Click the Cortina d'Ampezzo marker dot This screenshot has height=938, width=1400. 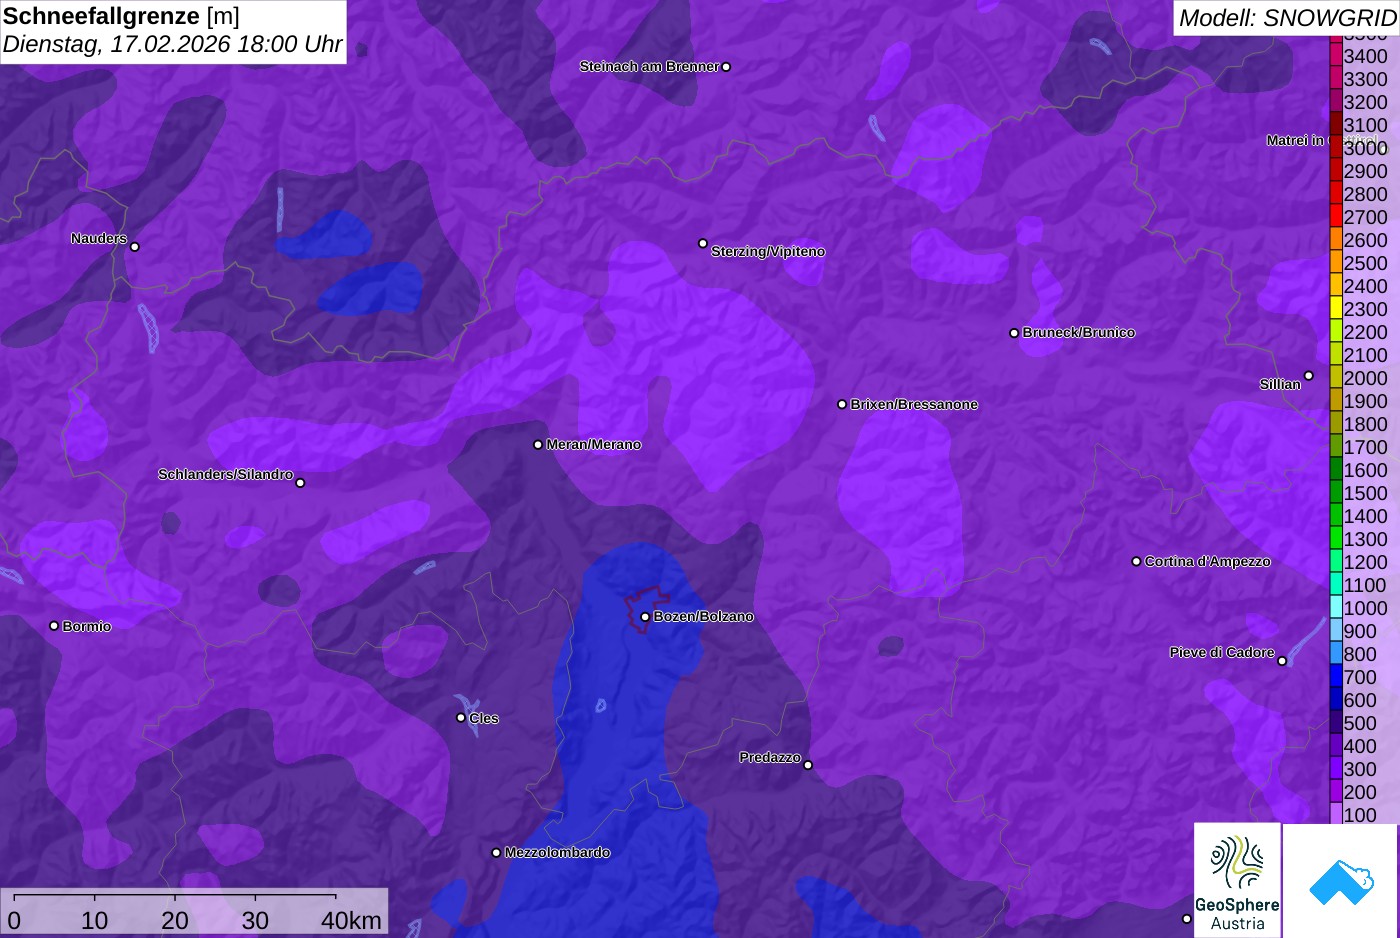click(1136, 561)
